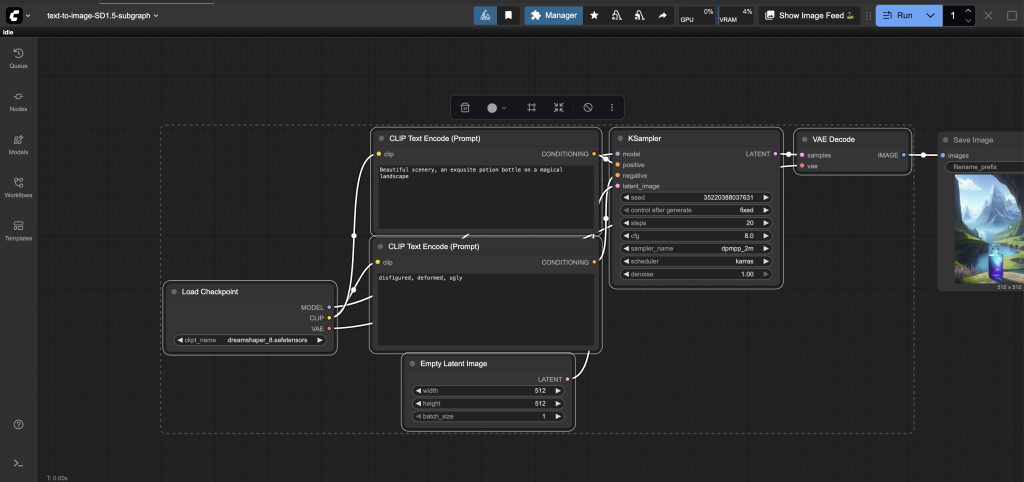The width and height of the screenshot is (1024, 482).
Task: Click the Manager button
Action: click(554, 16)
